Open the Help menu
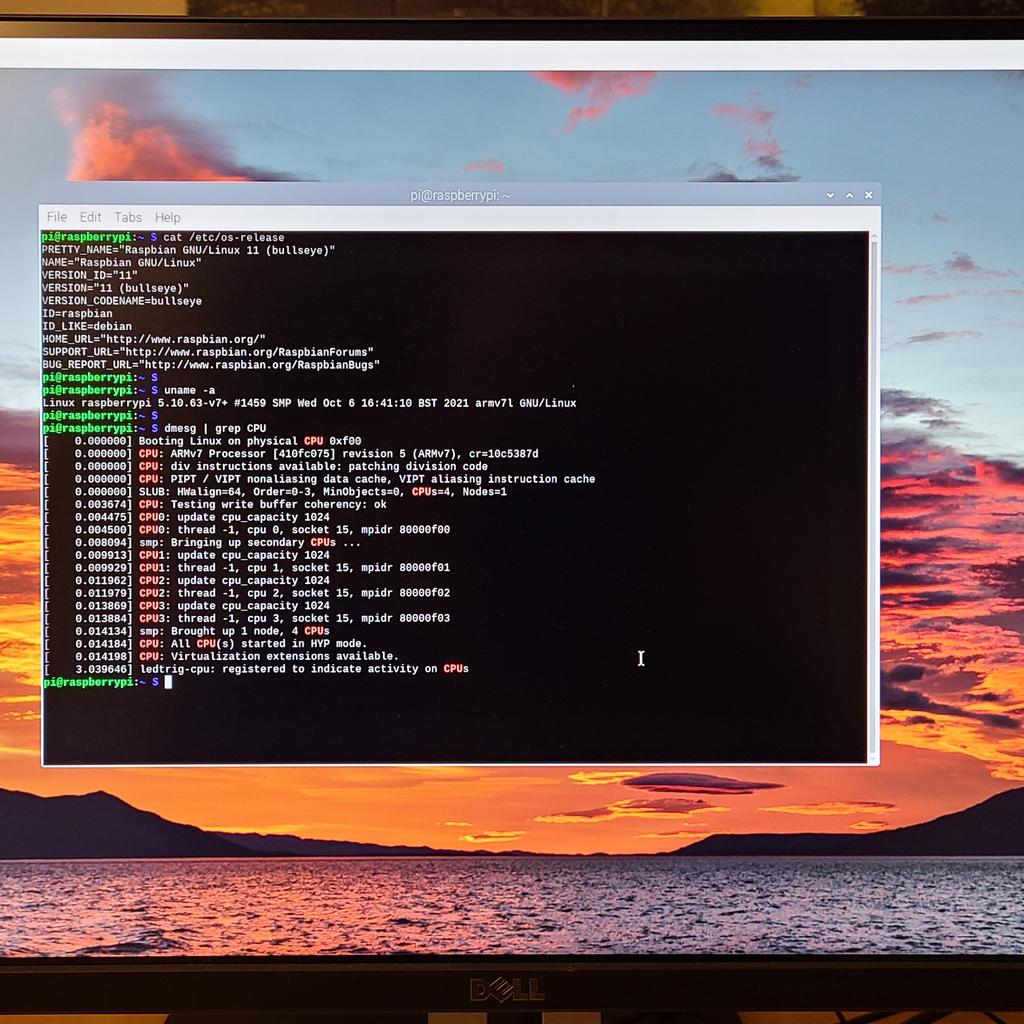The width and height of the screenshot is (1024, 1024). coord(167,217)
